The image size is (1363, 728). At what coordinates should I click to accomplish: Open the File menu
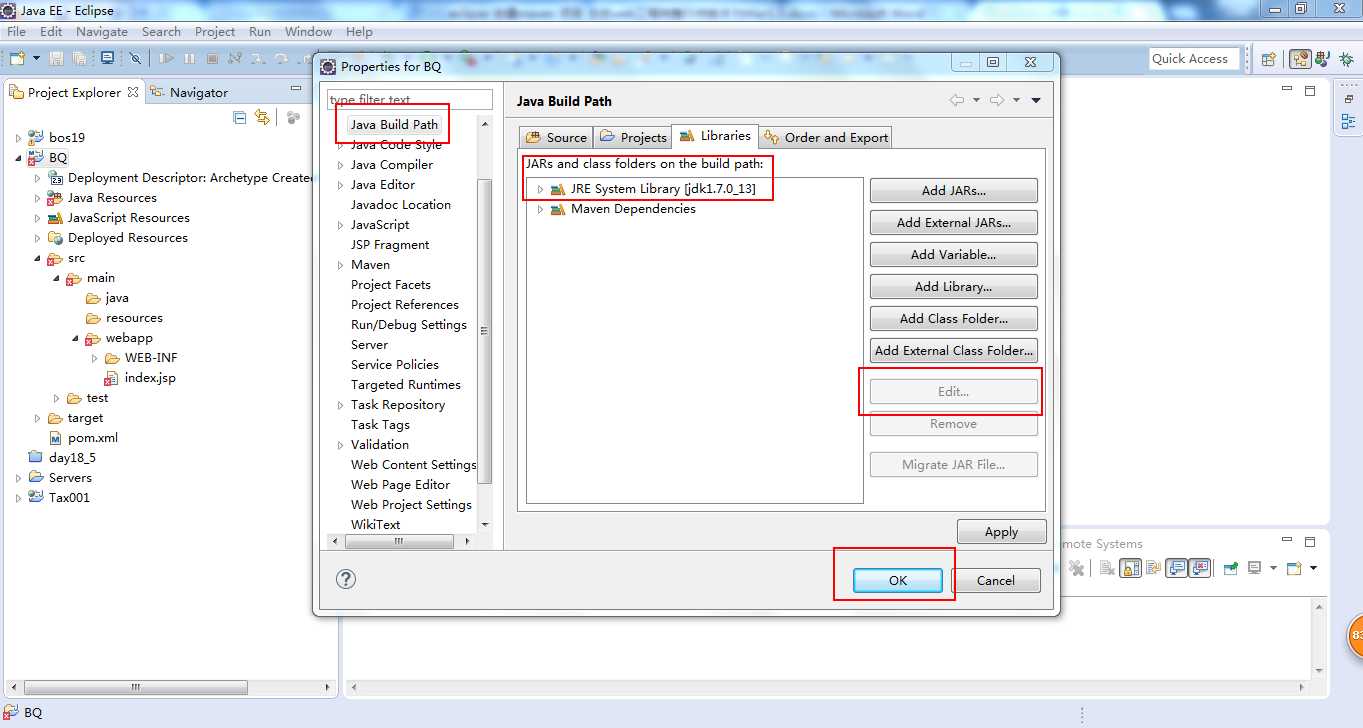click(16, 32)
